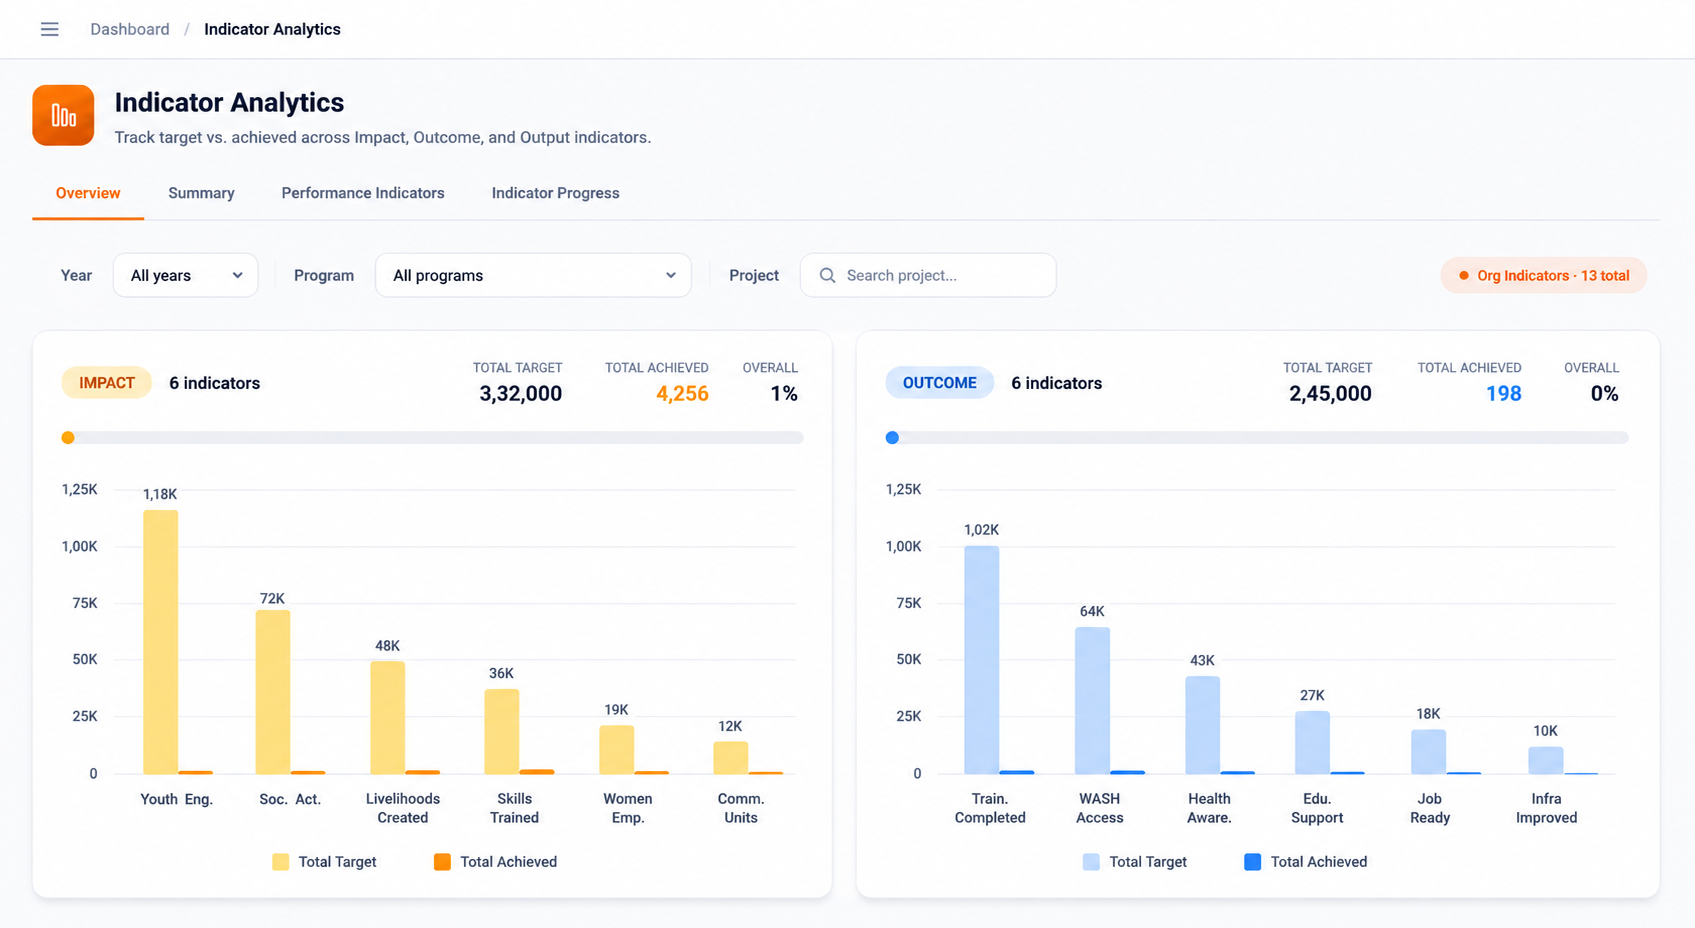Click the Indicator Analytics breadcrumb
This screenshot has width=1695, height=928.
[x=272, y=29]
